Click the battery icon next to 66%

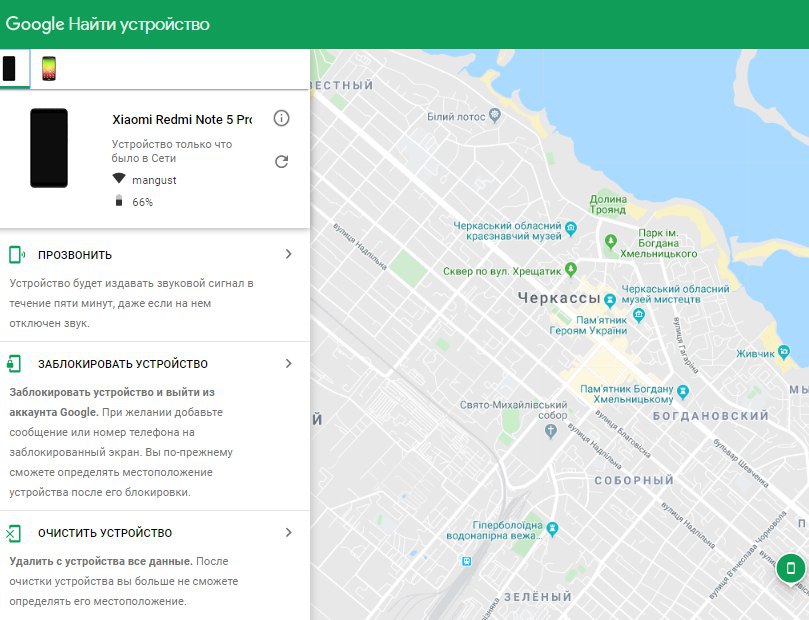[119, 201]
